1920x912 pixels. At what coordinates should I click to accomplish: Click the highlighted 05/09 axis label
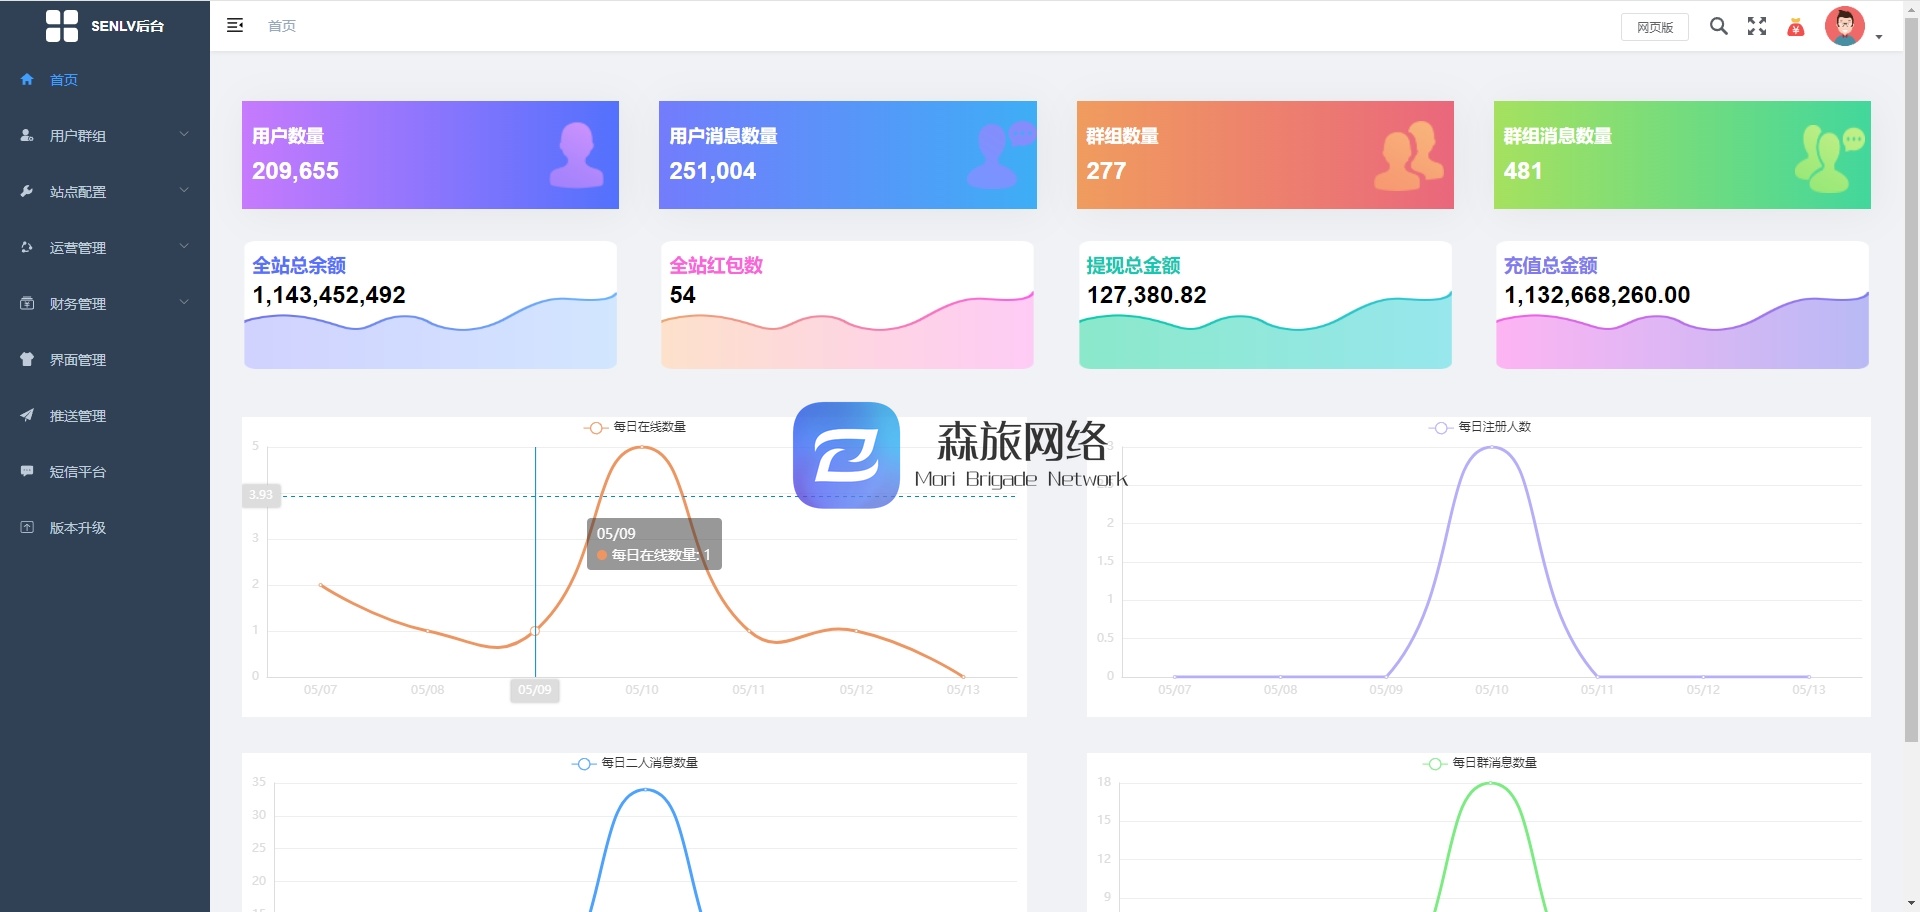tap(535, 690)
